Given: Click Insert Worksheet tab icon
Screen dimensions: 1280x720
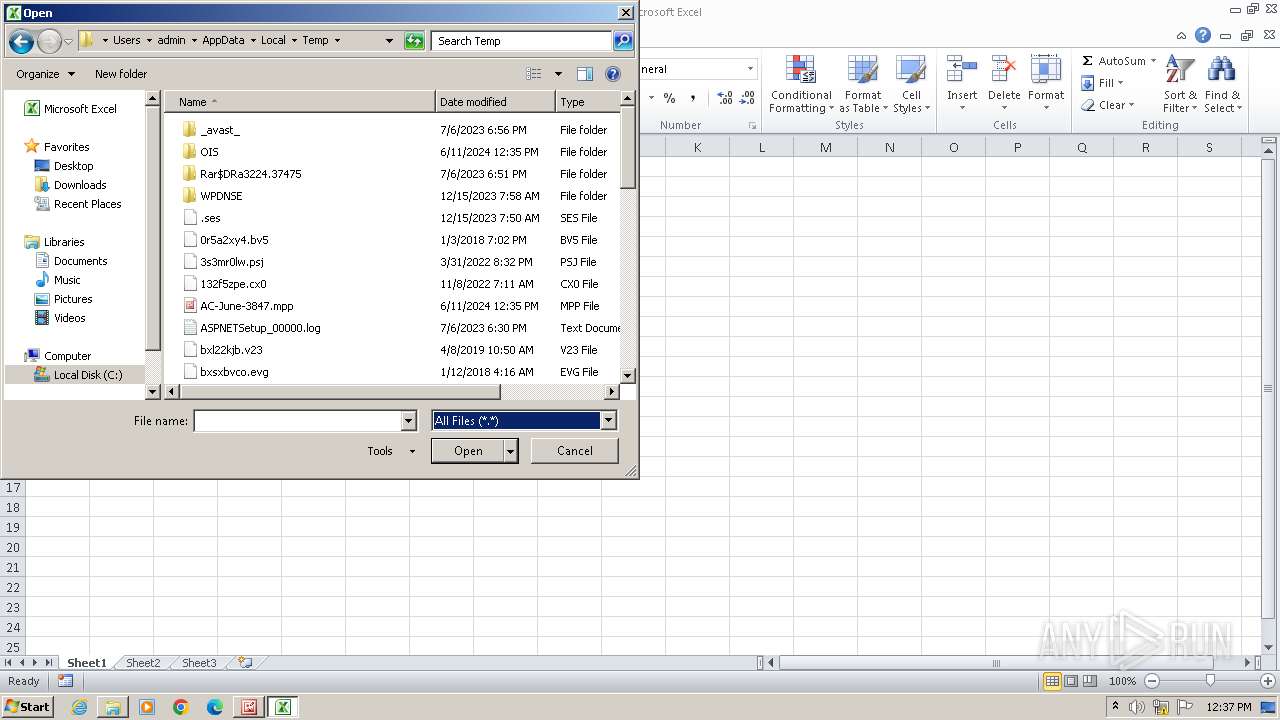Looking at the screenshot, I should 245,663.
